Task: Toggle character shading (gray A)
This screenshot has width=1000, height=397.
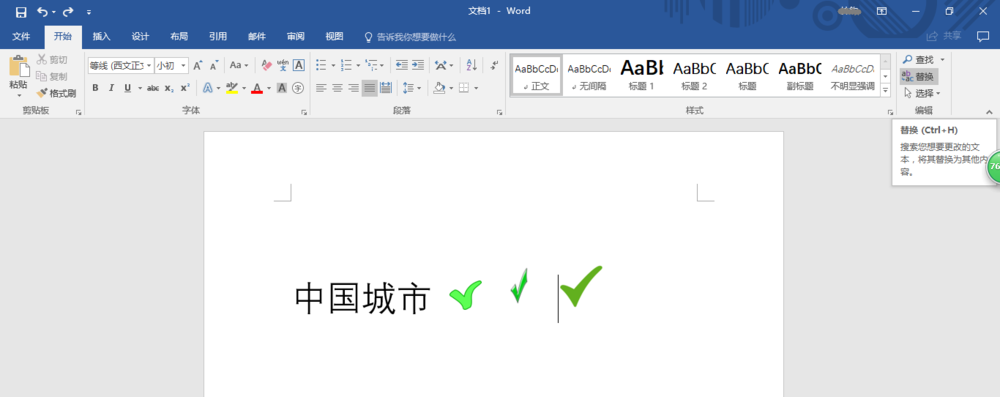Action: [282, 88]
